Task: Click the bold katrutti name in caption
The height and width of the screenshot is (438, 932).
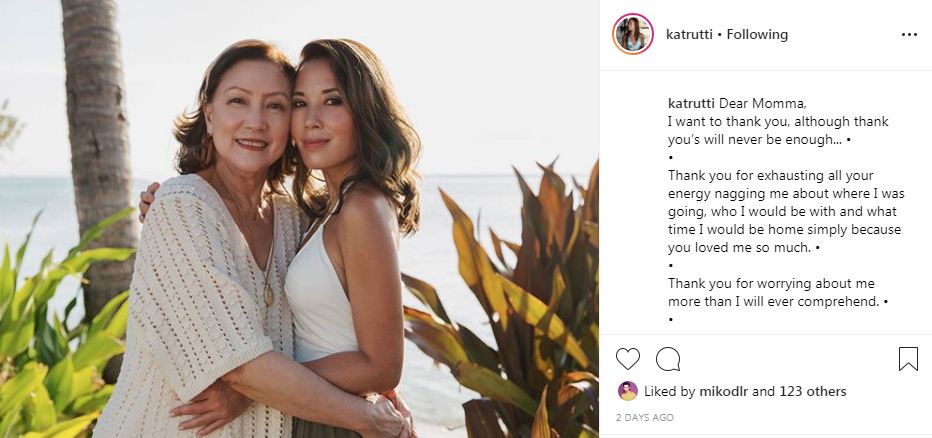Action: pyautogui.click(x=691, y=104)
